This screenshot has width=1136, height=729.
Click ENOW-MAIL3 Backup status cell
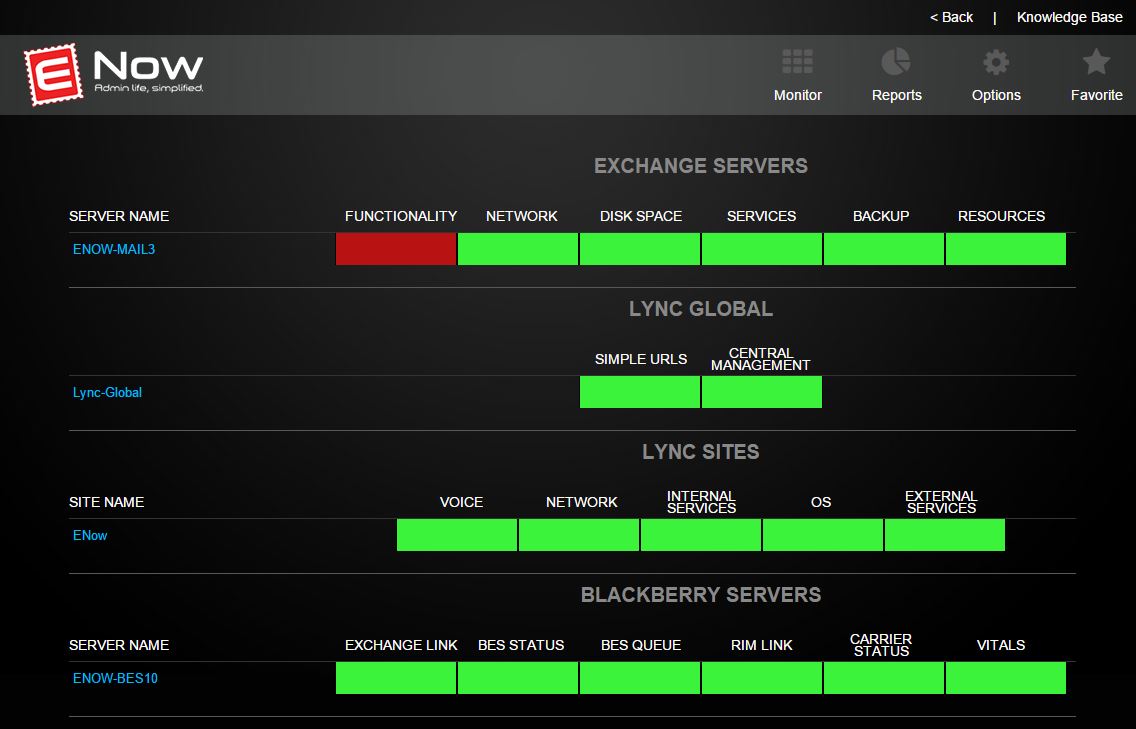pyautogui.click(x=884, y=249)
